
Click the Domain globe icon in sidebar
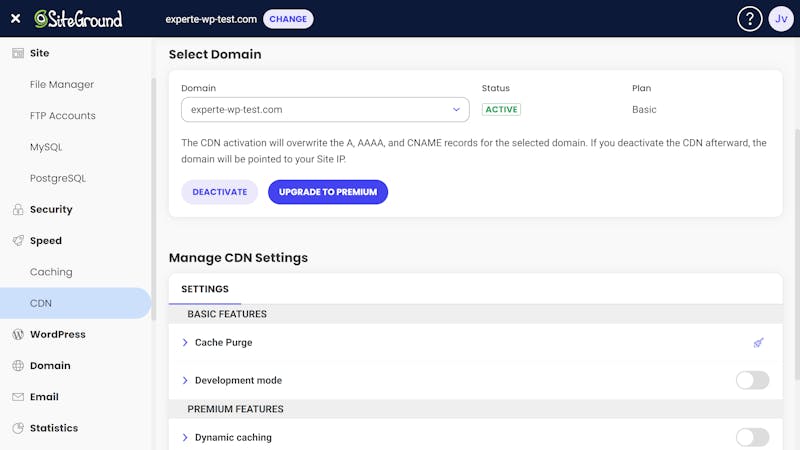point(18,365)
